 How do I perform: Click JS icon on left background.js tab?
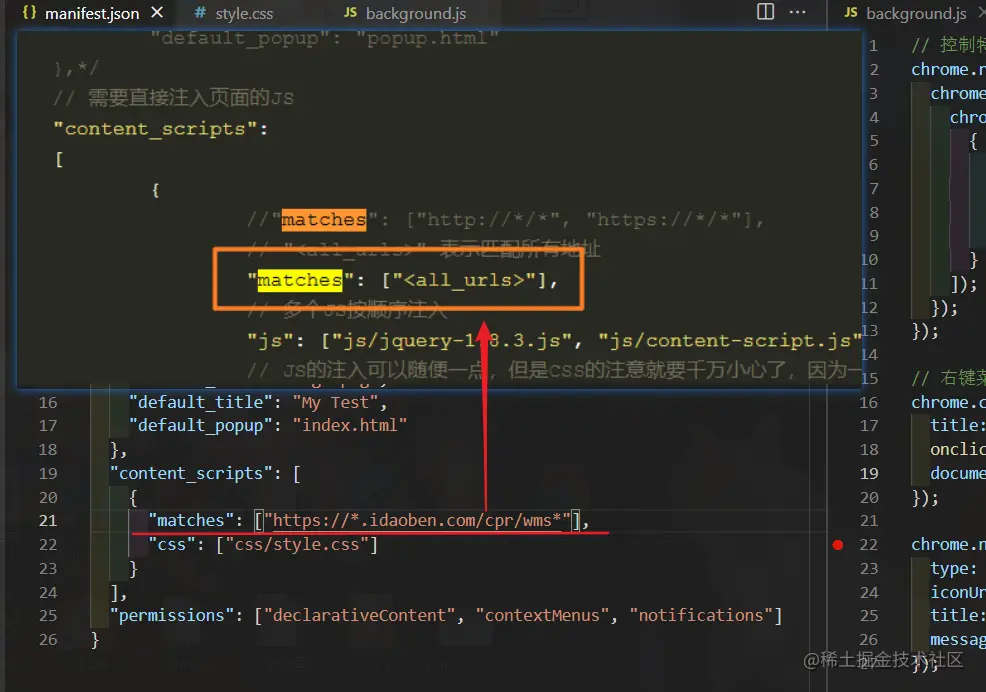click(x=350, y=13)
